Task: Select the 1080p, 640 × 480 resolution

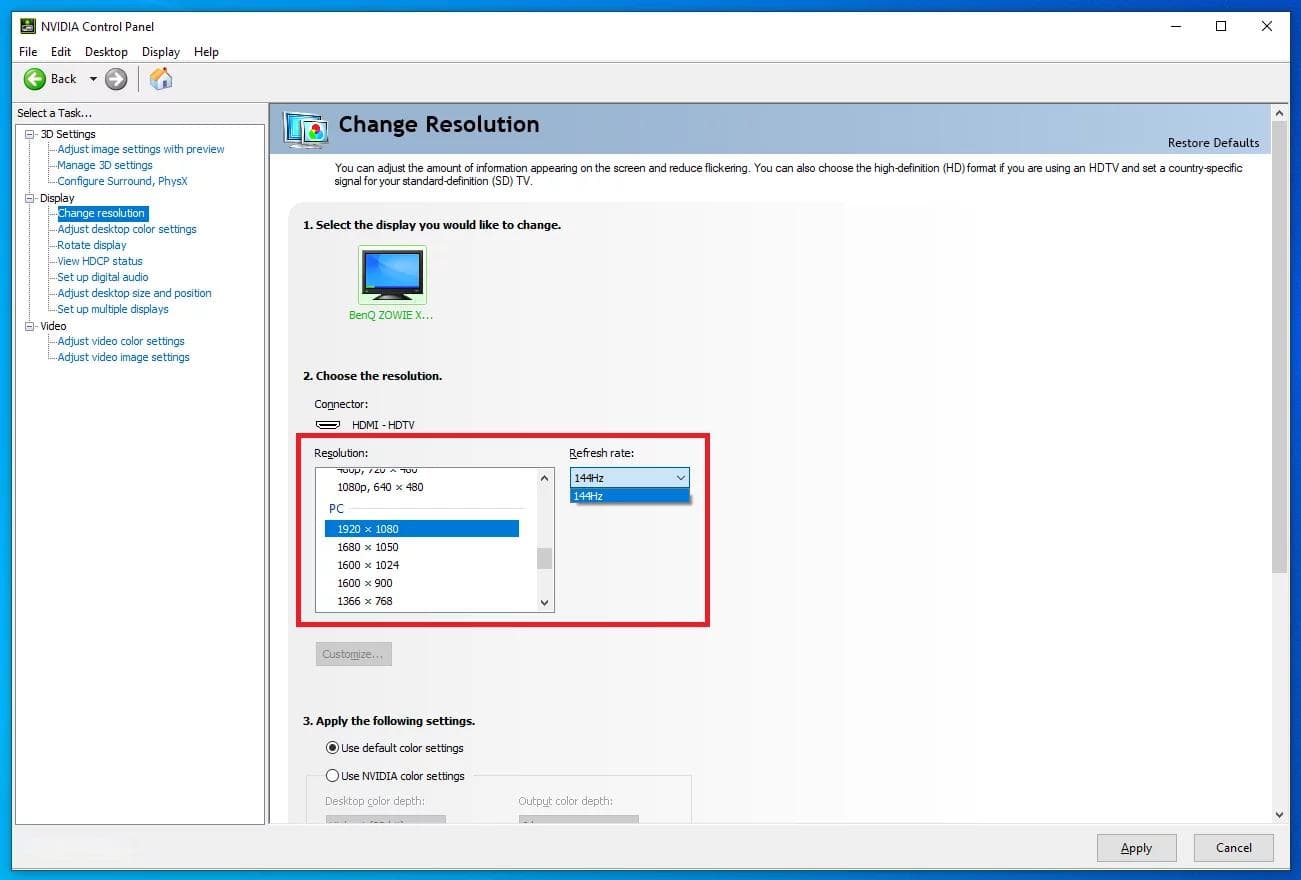Action: click(380, 487)
